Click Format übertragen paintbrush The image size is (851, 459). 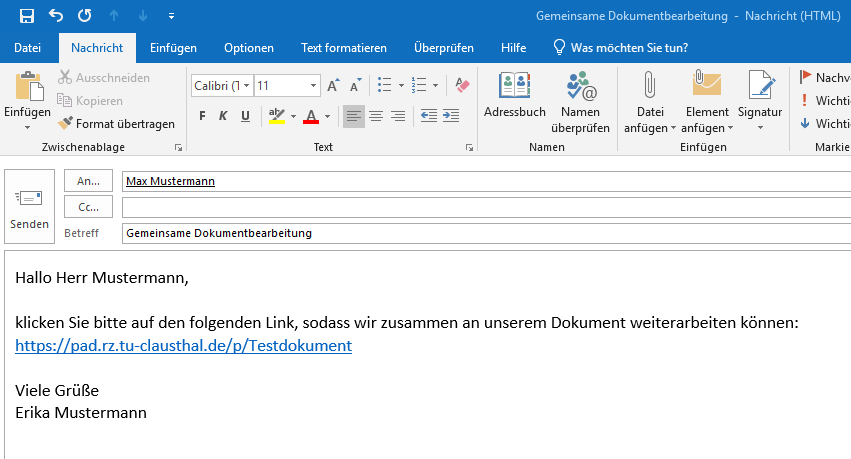[x=115, y=124]
